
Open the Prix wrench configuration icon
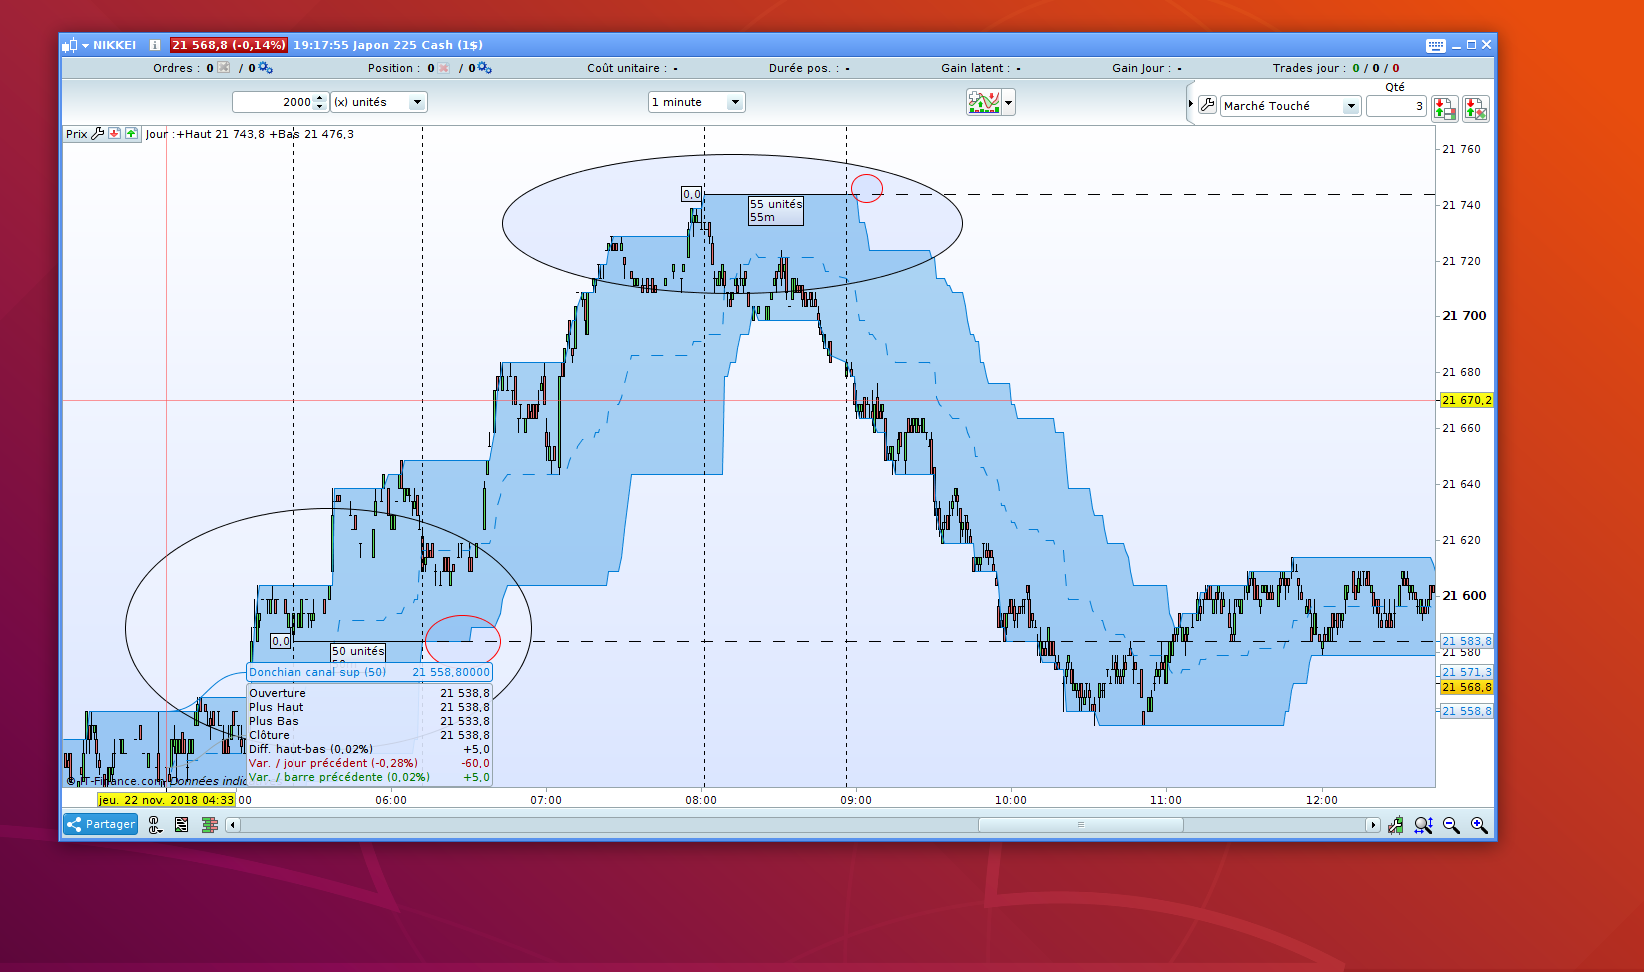tap(98, 134)
